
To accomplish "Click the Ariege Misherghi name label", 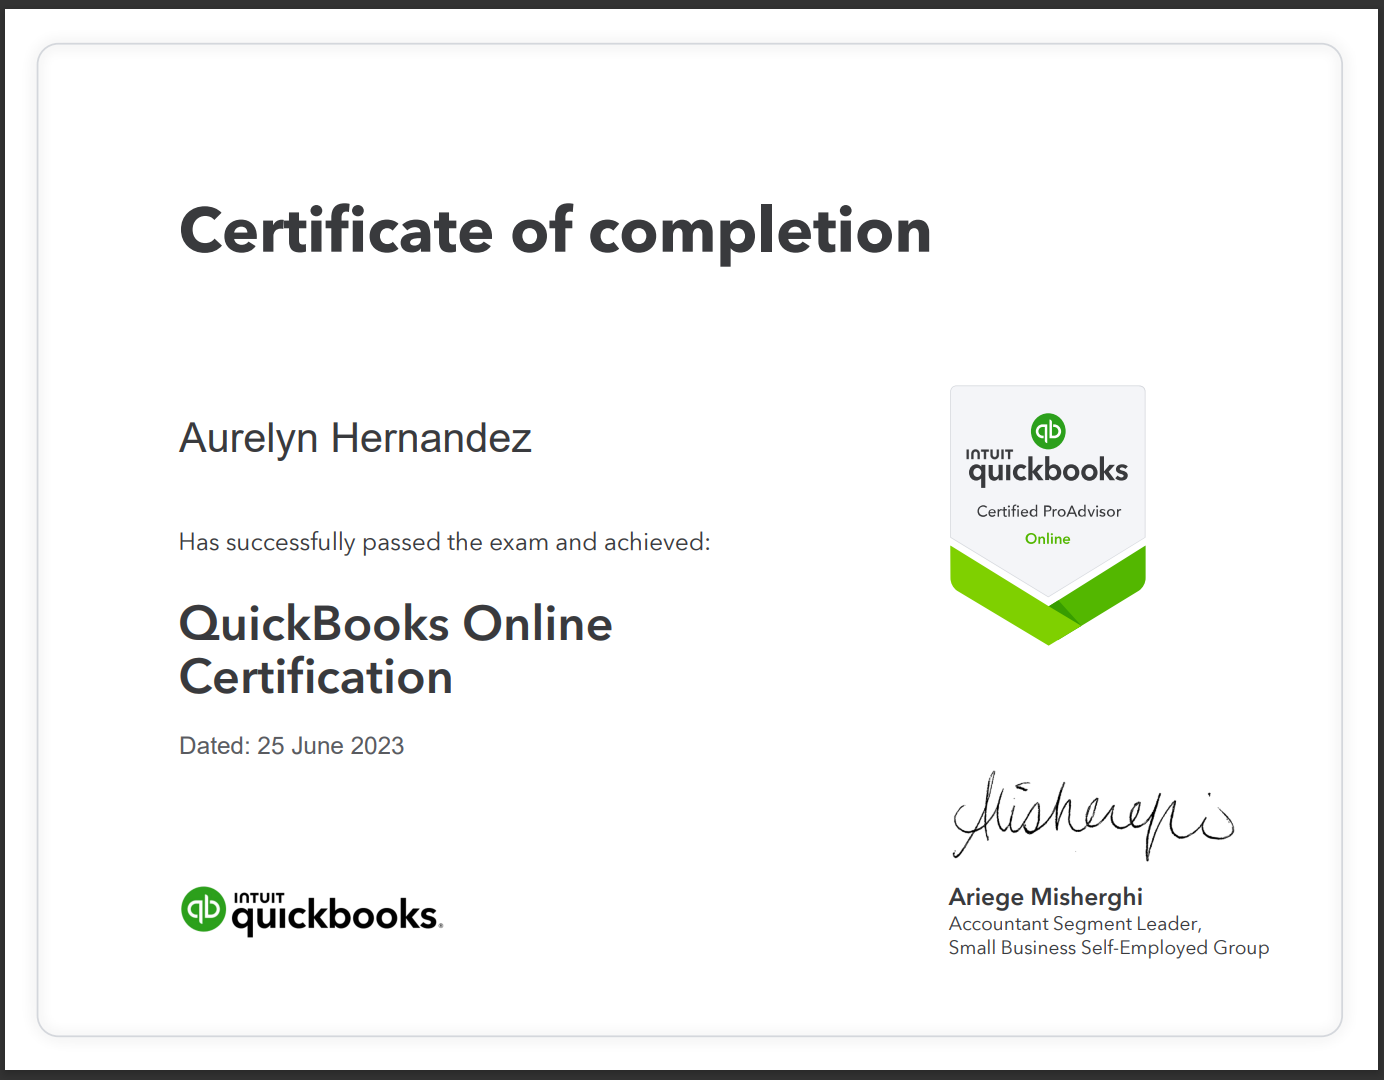I will tap(1044, 896).
